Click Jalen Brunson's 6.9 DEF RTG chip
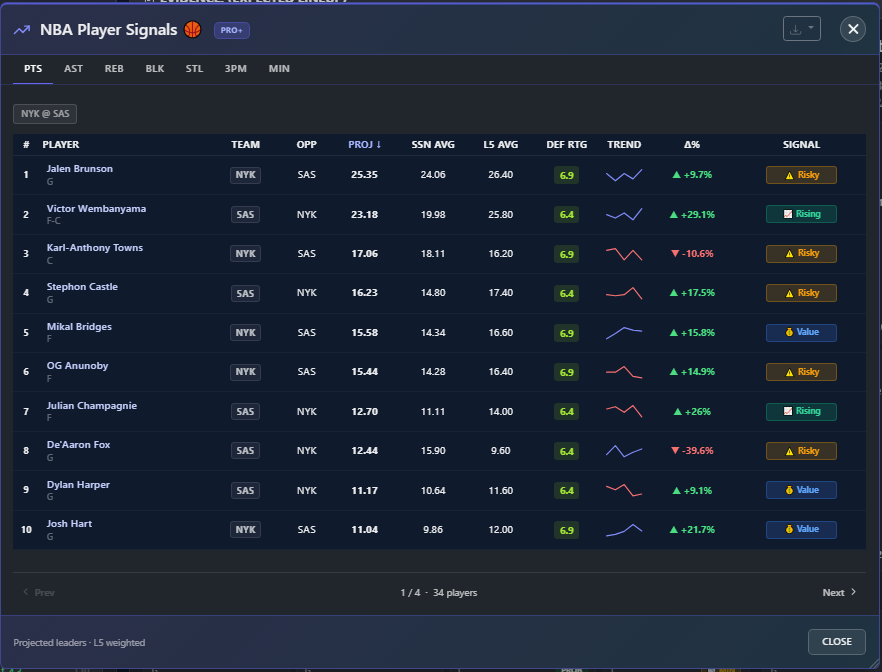 pyautogui.click(x=566, y=175)
